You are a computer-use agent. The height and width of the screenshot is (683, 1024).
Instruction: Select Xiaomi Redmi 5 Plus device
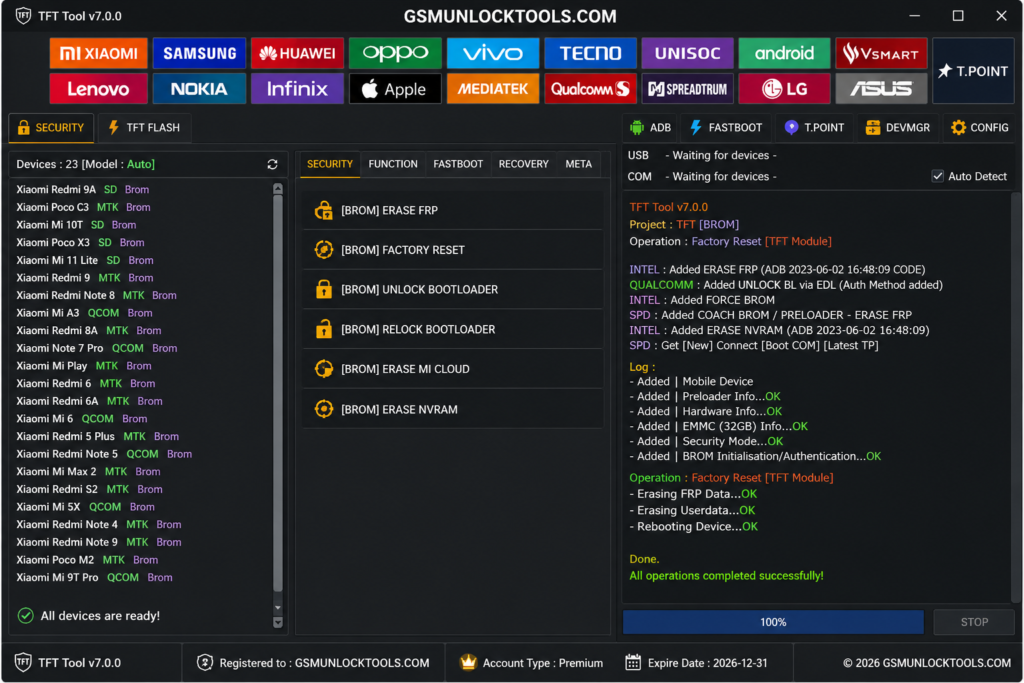[98, 436]
